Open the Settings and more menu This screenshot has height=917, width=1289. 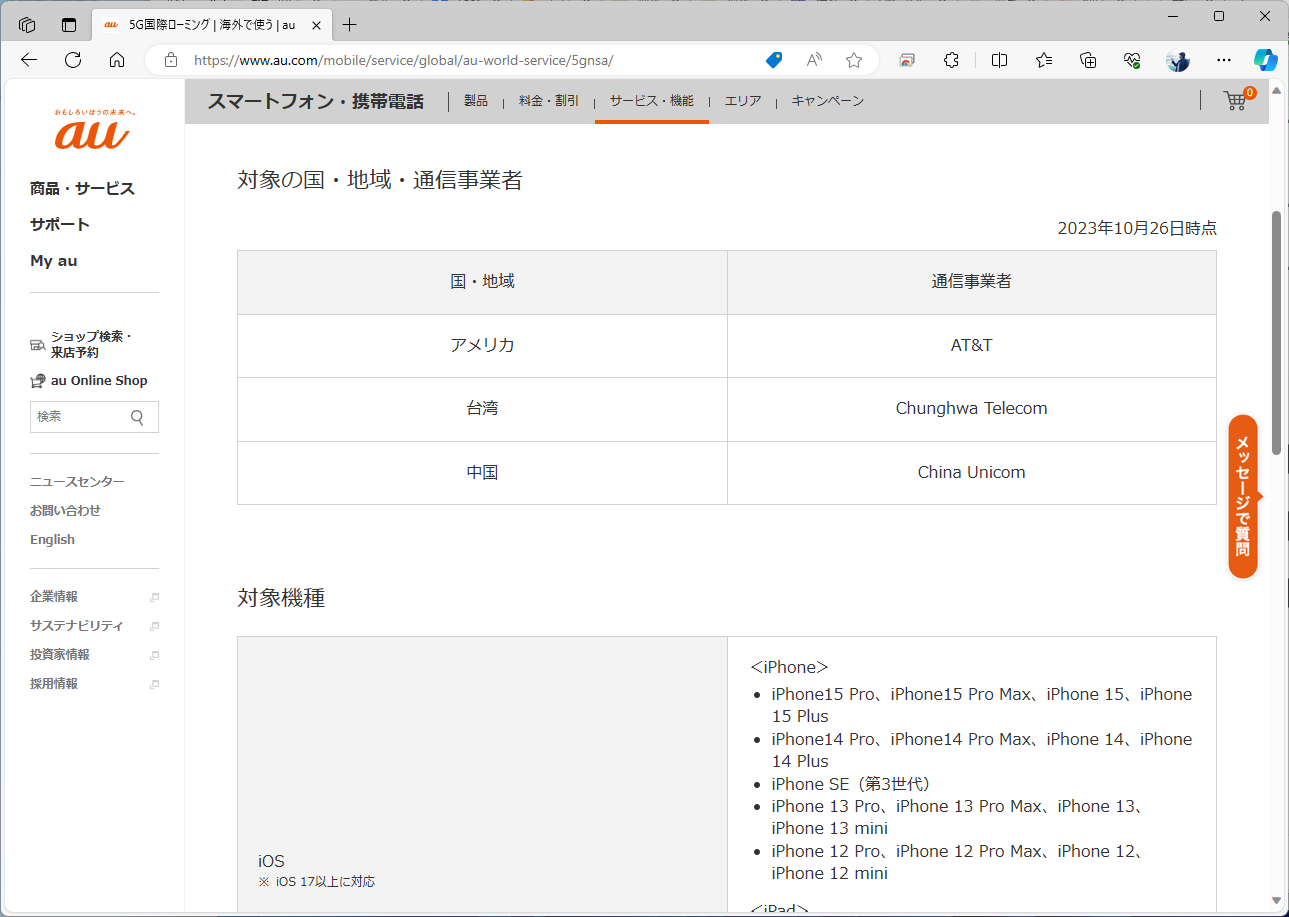1224,60
